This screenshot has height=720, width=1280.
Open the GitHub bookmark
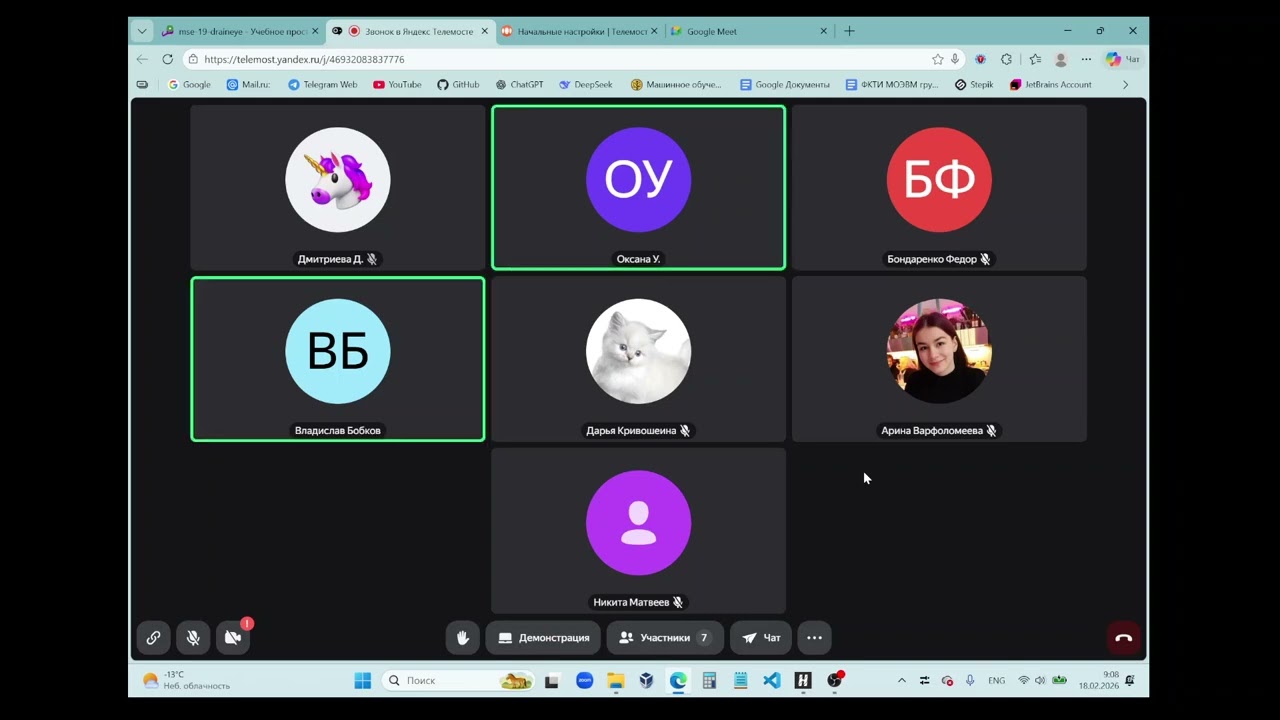pos(458,85)
